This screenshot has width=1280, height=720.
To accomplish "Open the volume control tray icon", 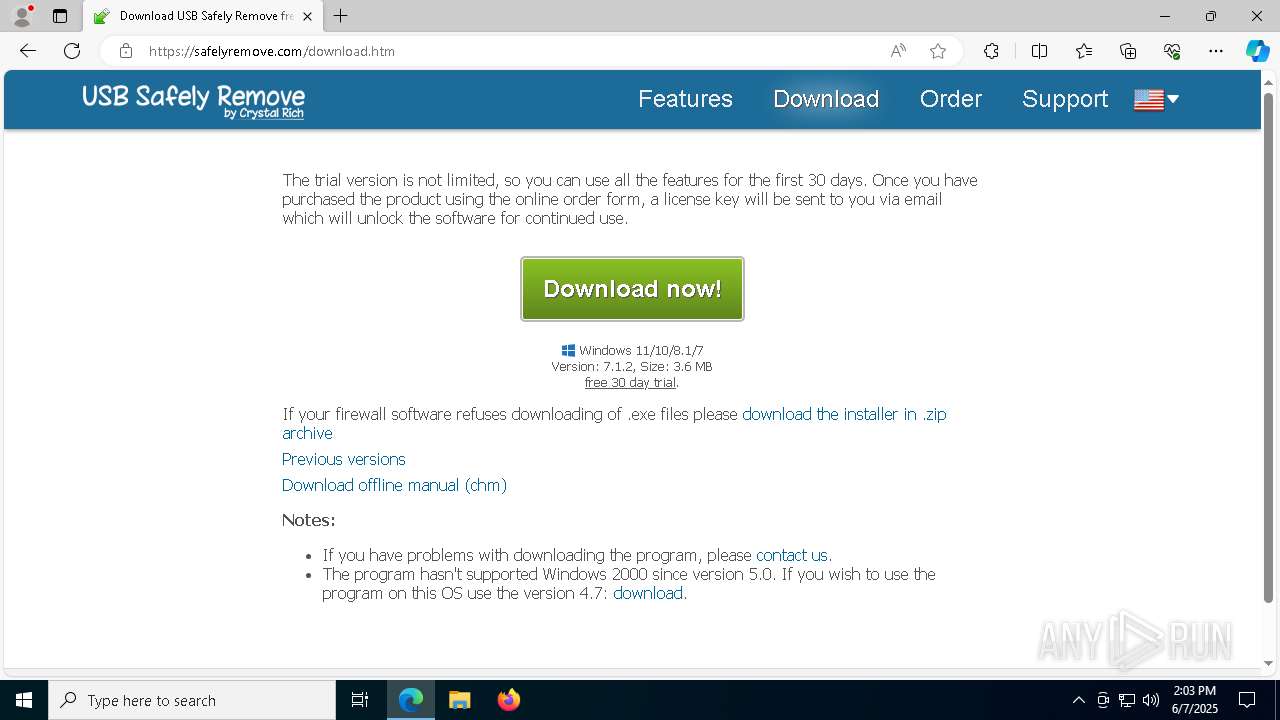I will (x=1151, y=700).
